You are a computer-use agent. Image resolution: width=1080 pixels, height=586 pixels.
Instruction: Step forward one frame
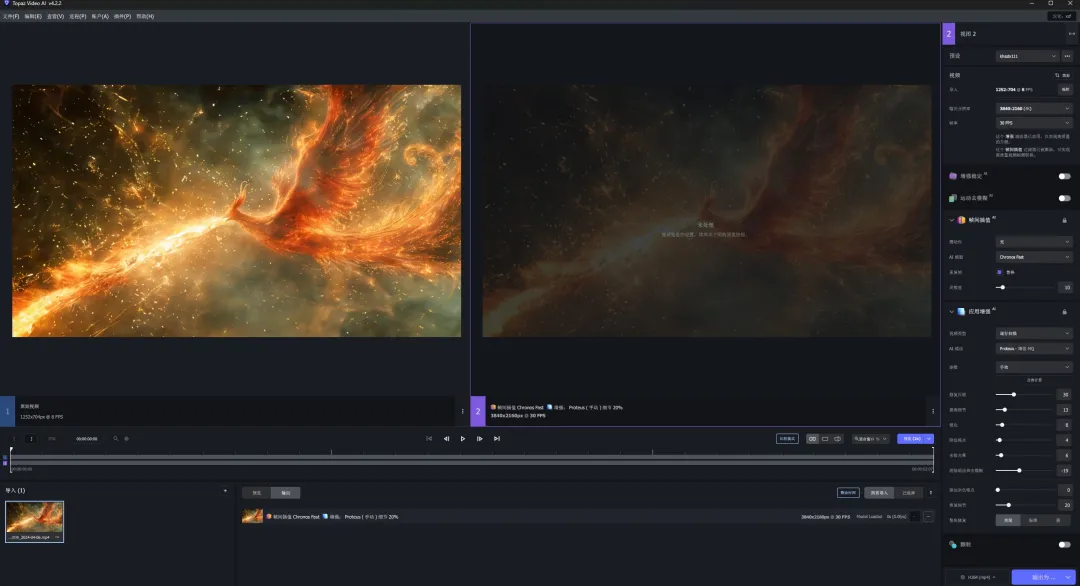coord(480,438)
